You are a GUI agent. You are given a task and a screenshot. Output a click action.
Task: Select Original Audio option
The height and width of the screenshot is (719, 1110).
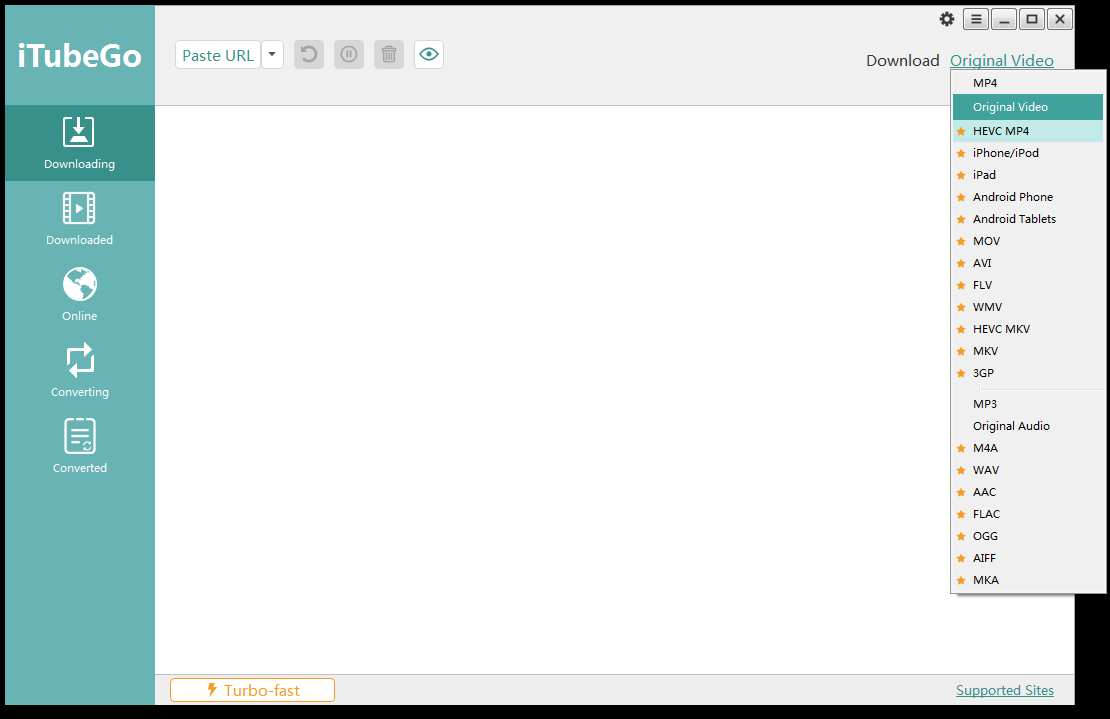click(1027, 425)
